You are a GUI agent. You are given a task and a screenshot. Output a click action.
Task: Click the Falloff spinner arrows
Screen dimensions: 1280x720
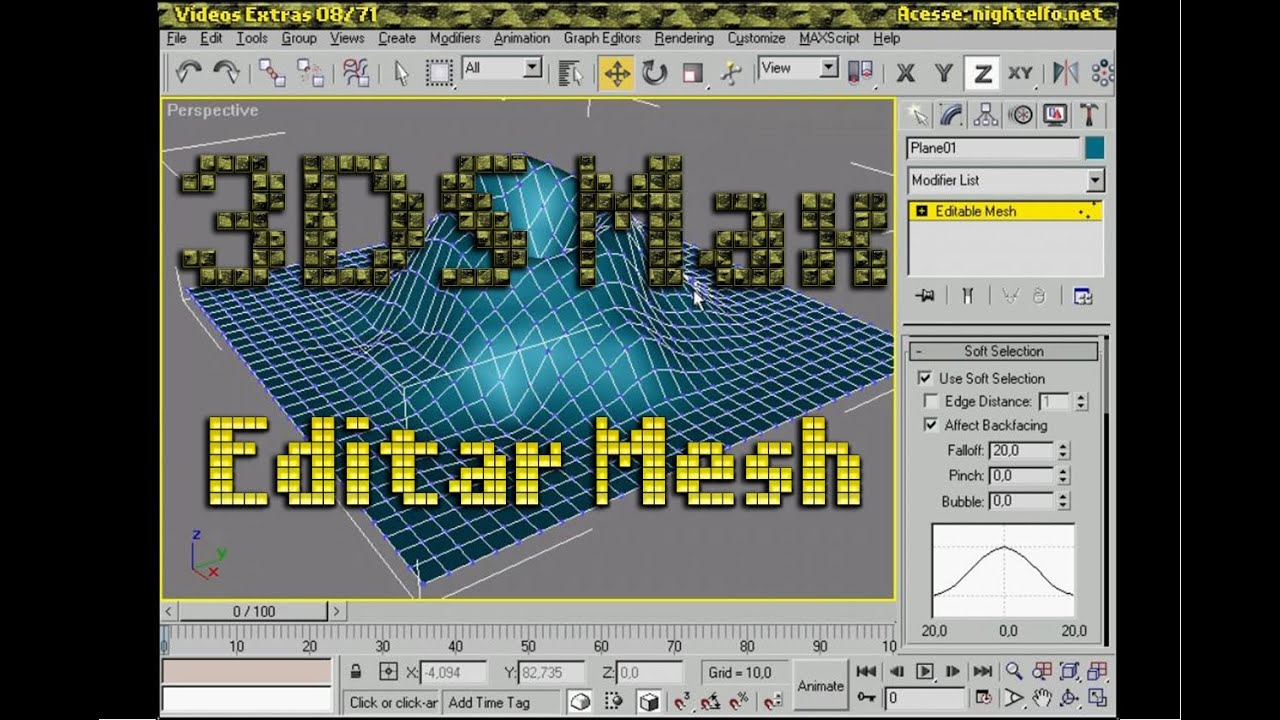1064,451
